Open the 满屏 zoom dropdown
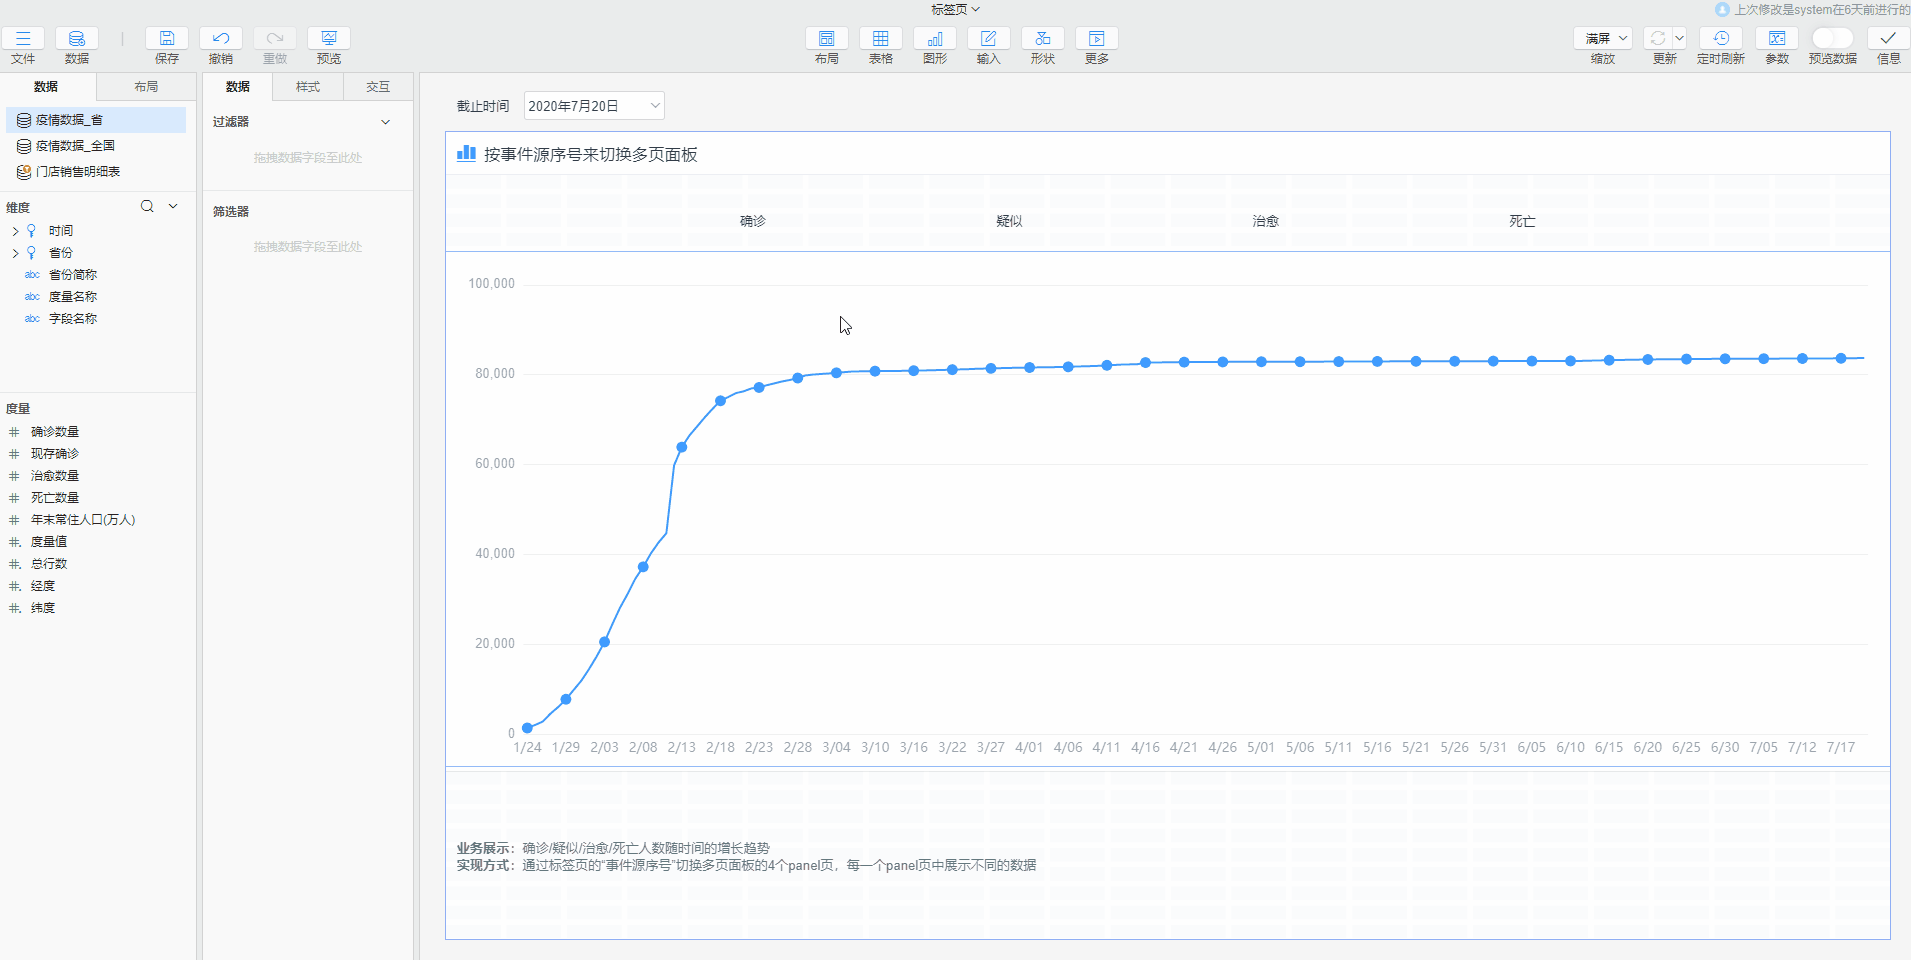This screenshot has height=960, width=1911. coord(1603,38)
